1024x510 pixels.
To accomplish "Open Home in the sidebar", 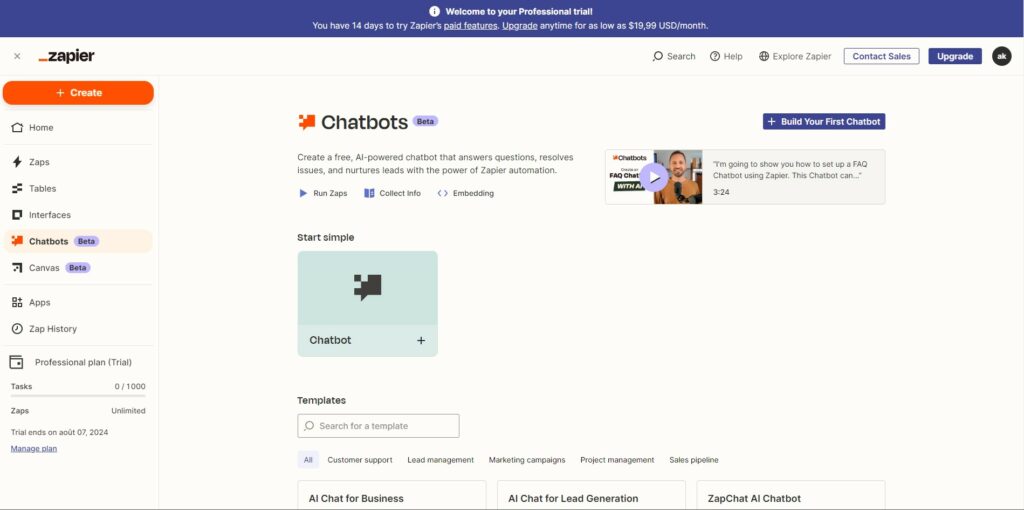I will pos(78,127).
